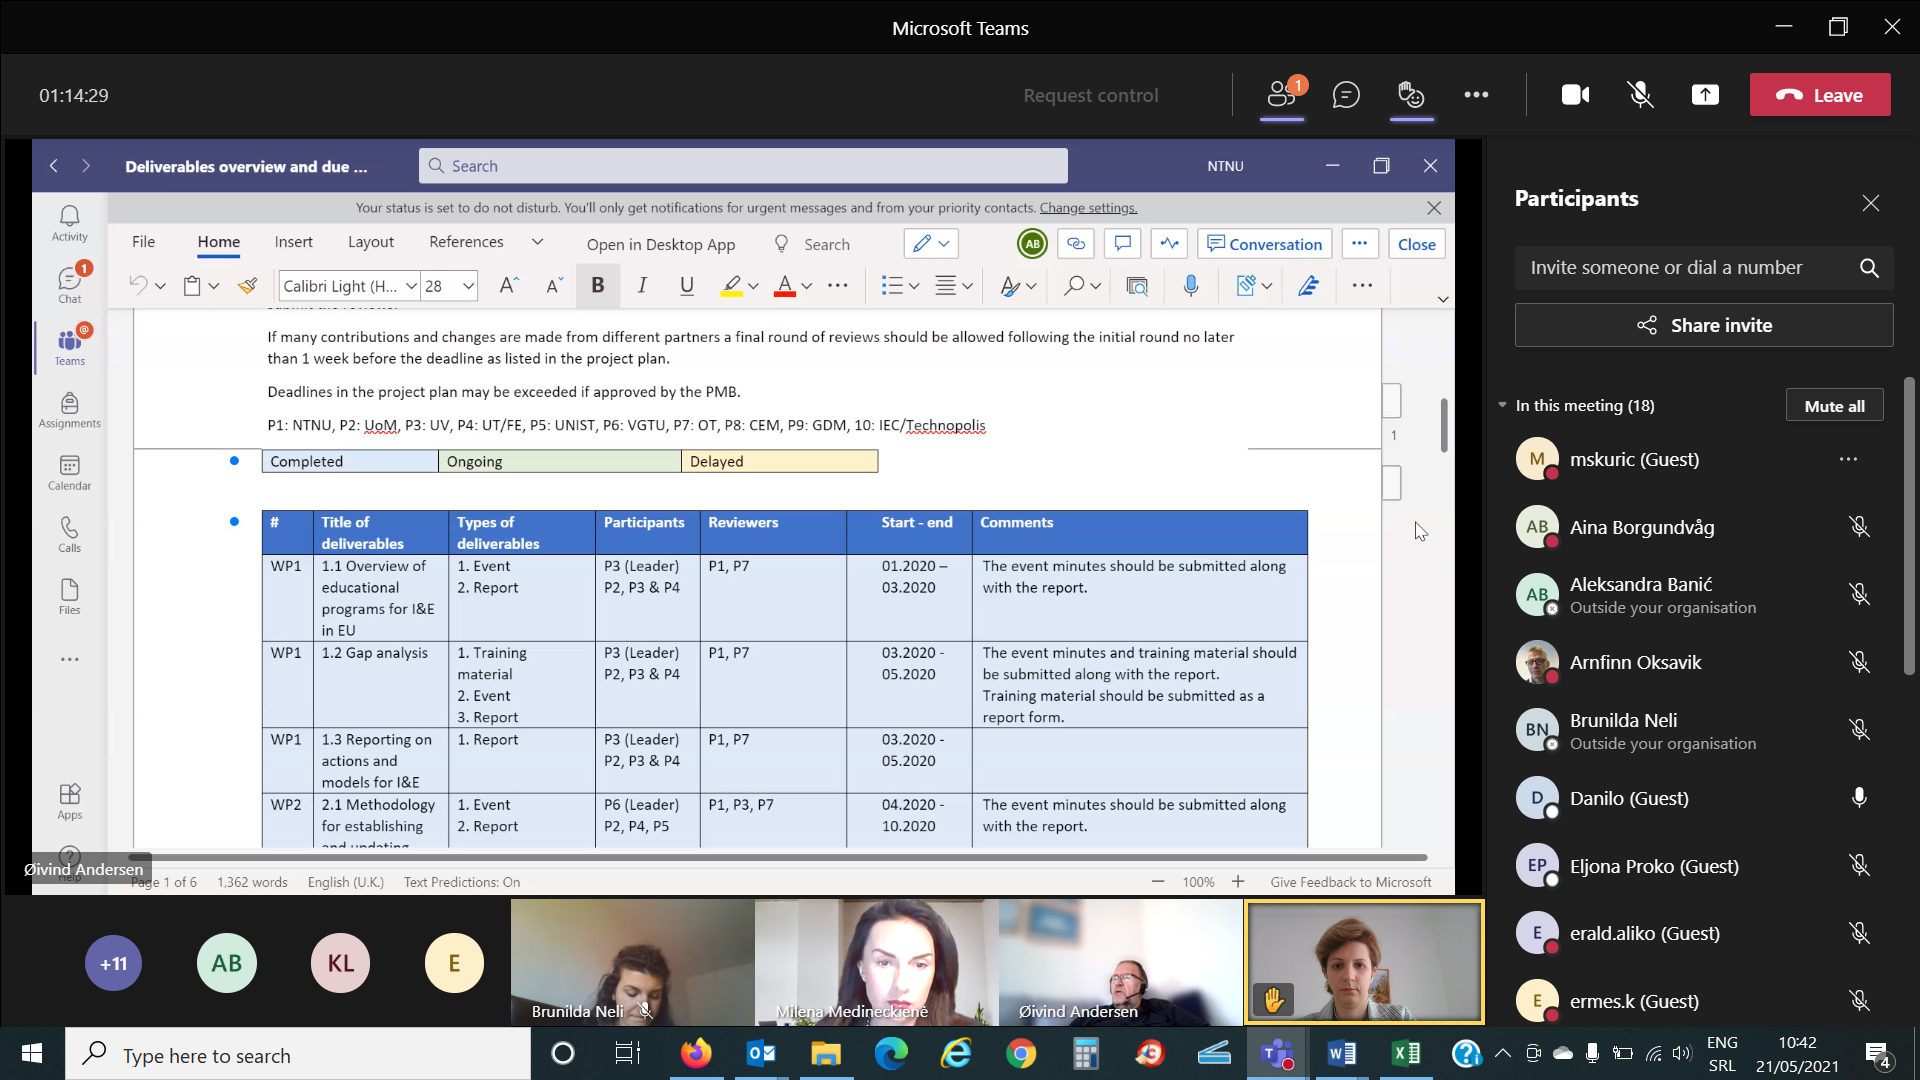Toggle Arnfinn Oksavik's microphone icon
The width and height of the screenshot is (1920, 1080).
coord(1859,662)
